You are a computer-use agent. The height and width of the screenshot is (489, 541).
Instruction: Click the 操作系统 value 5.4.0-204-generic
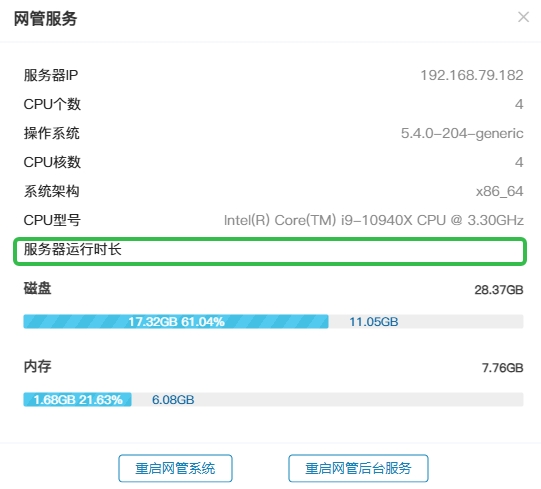point(462,133)
